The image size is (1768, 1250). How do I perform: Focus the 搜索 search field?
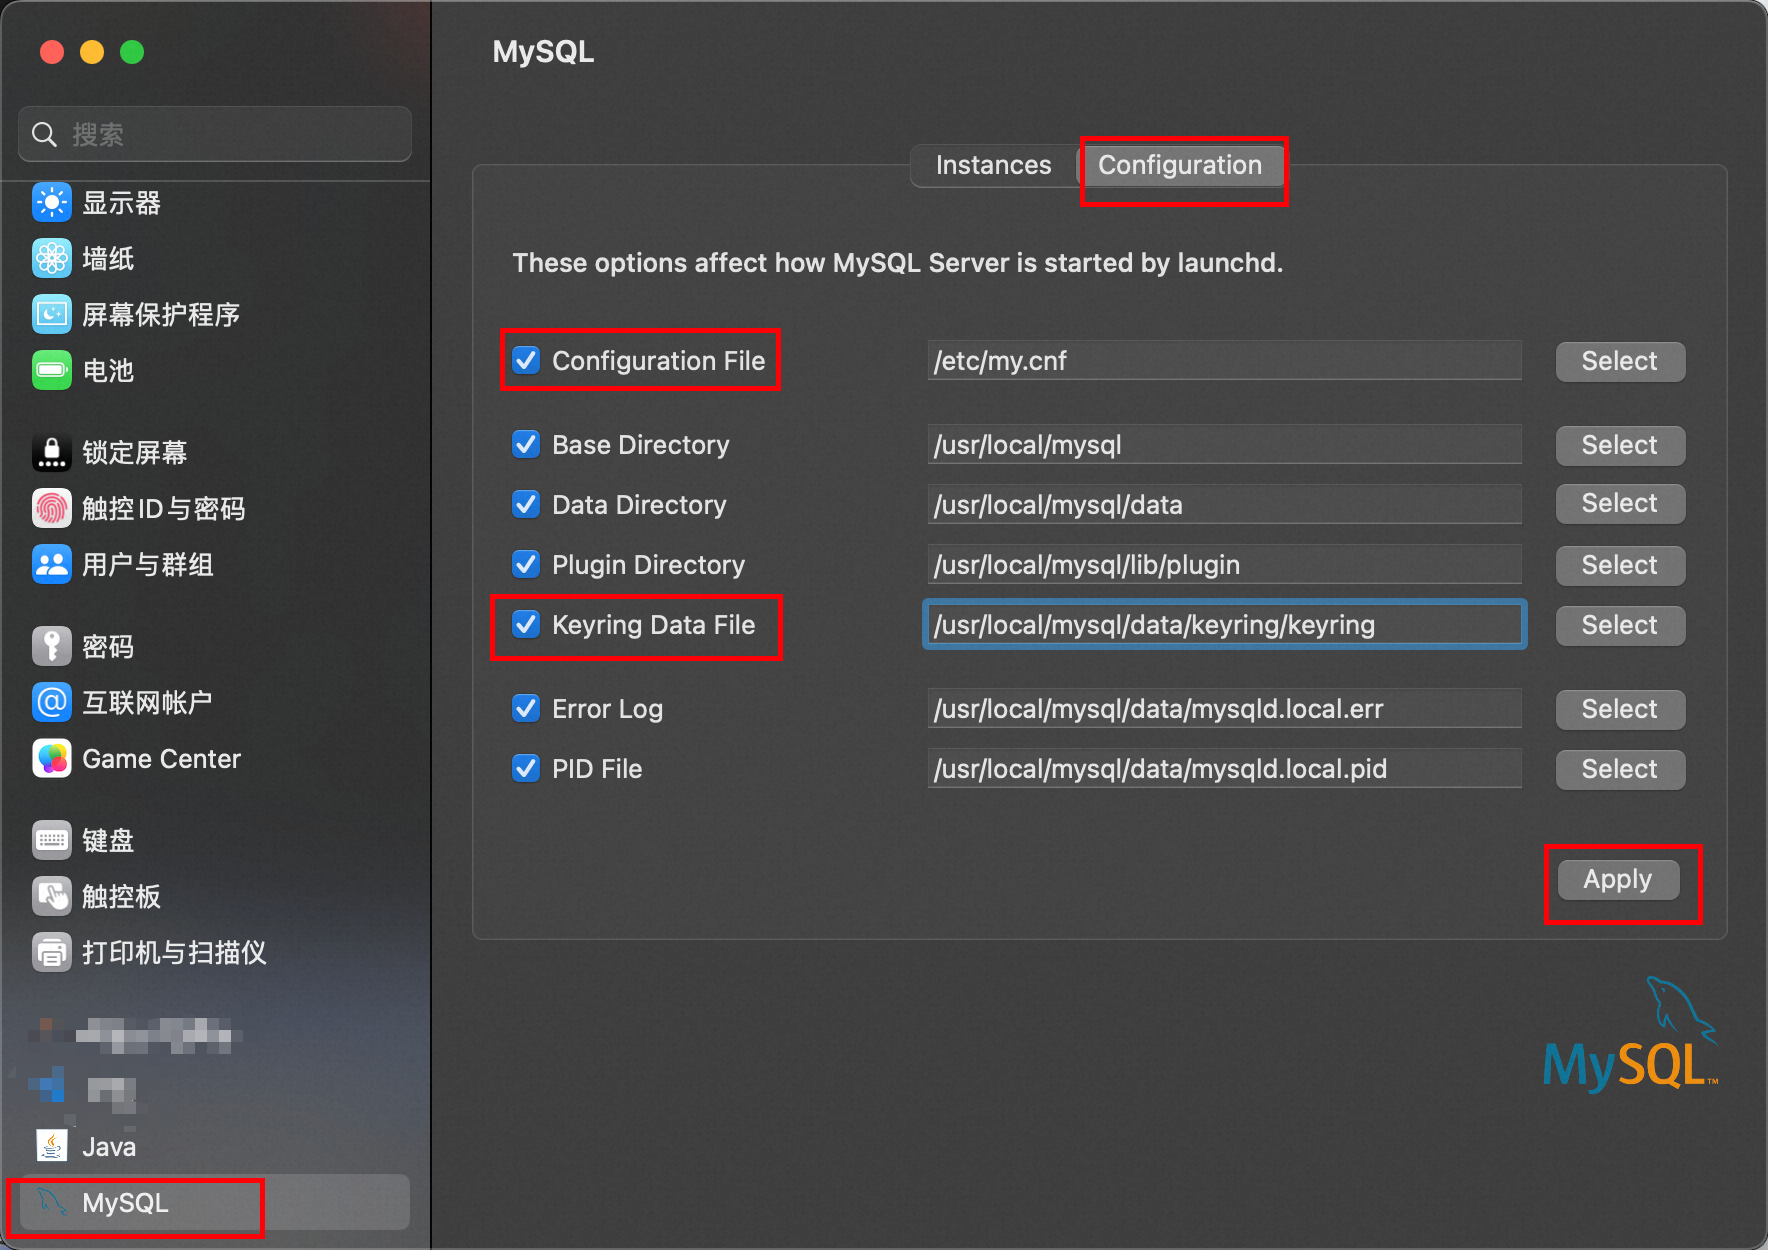[x=215, y=134]
